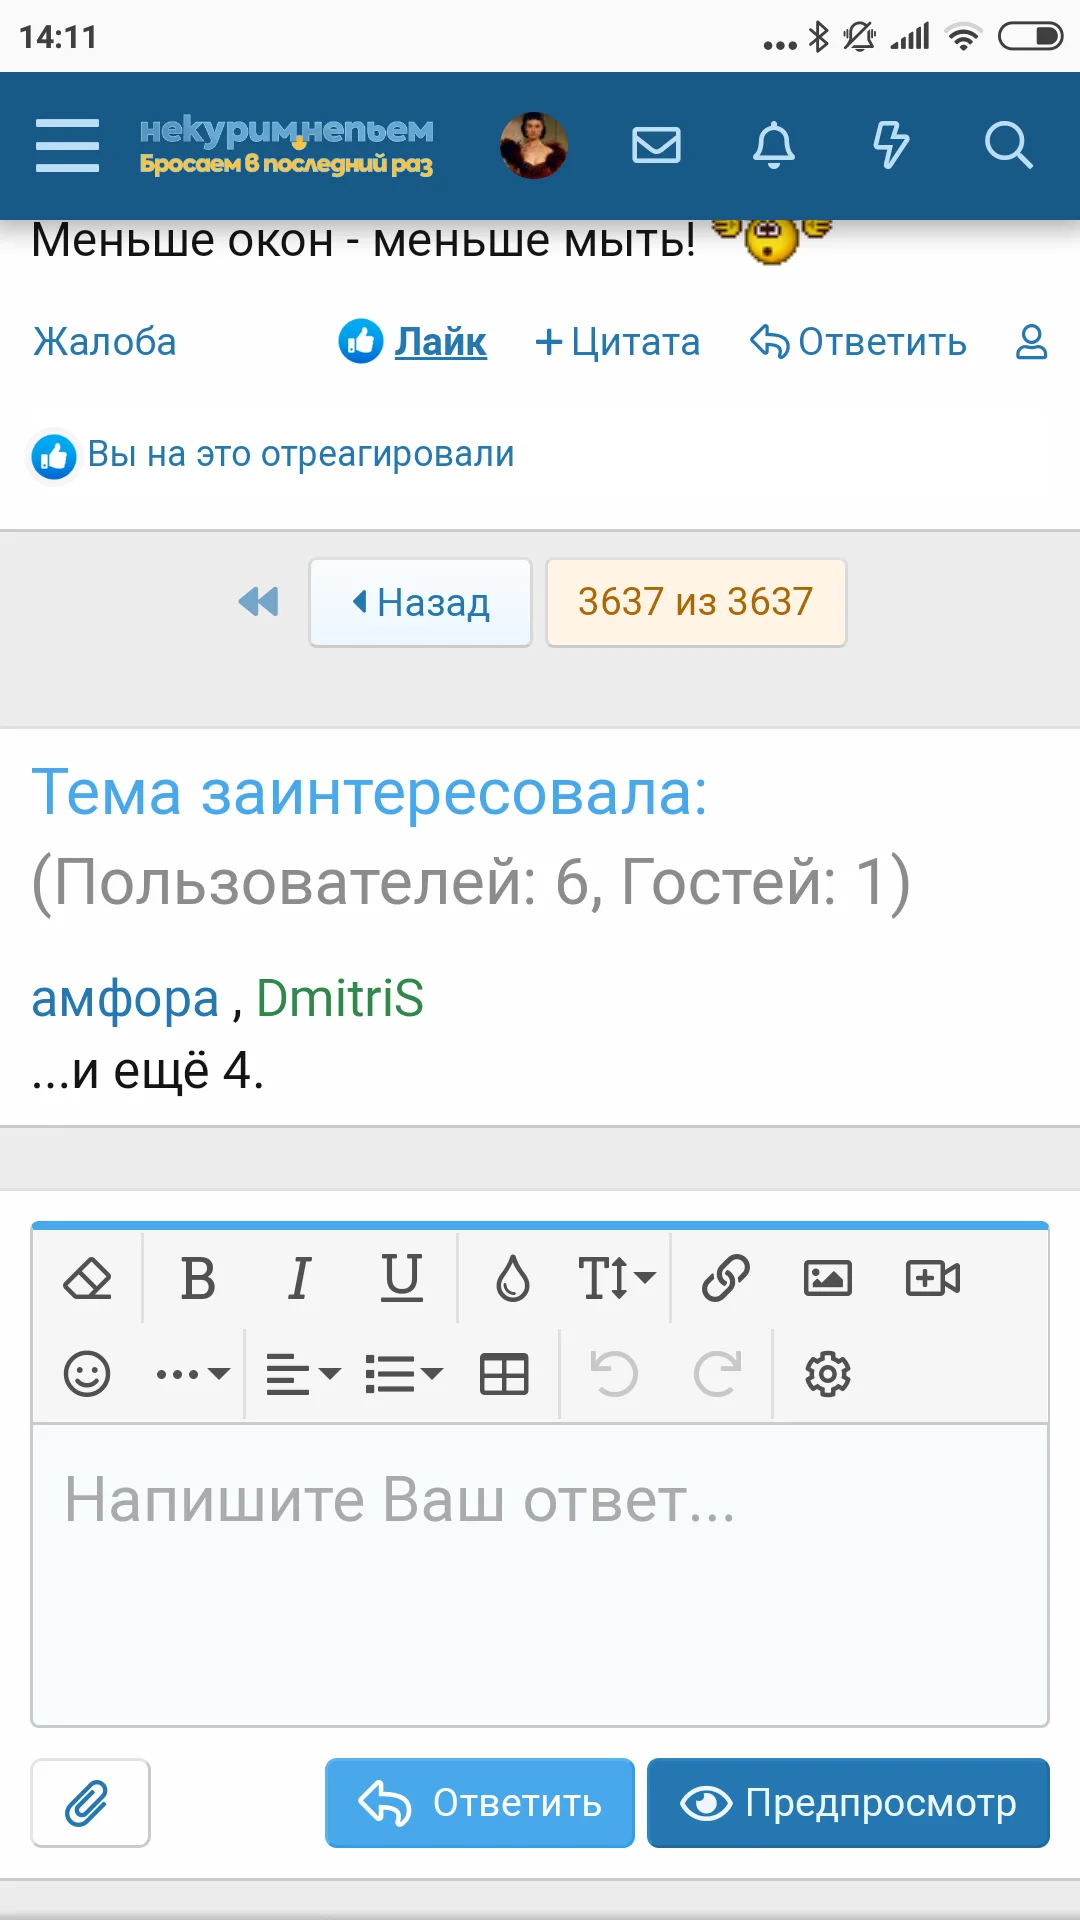
Task: Click the user icon beside Ответить link
Action: click(x=1031, y=342)
